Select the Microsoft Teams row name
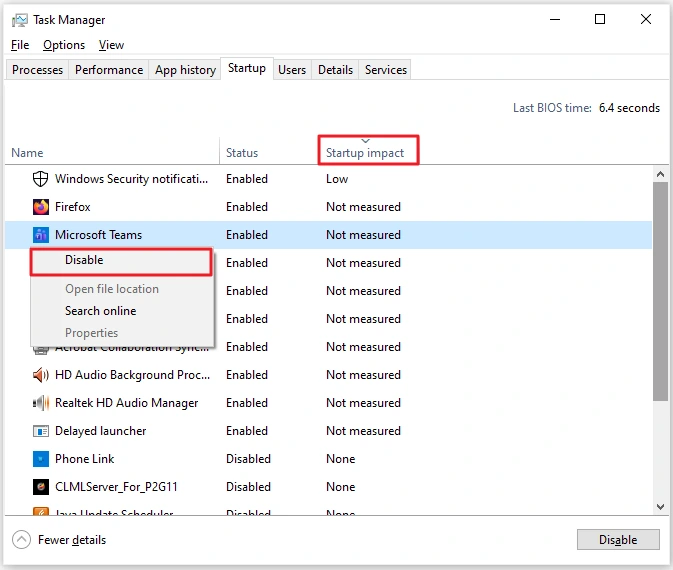The height and width of the screenshot is (570, 673). [x=98, y=235]
